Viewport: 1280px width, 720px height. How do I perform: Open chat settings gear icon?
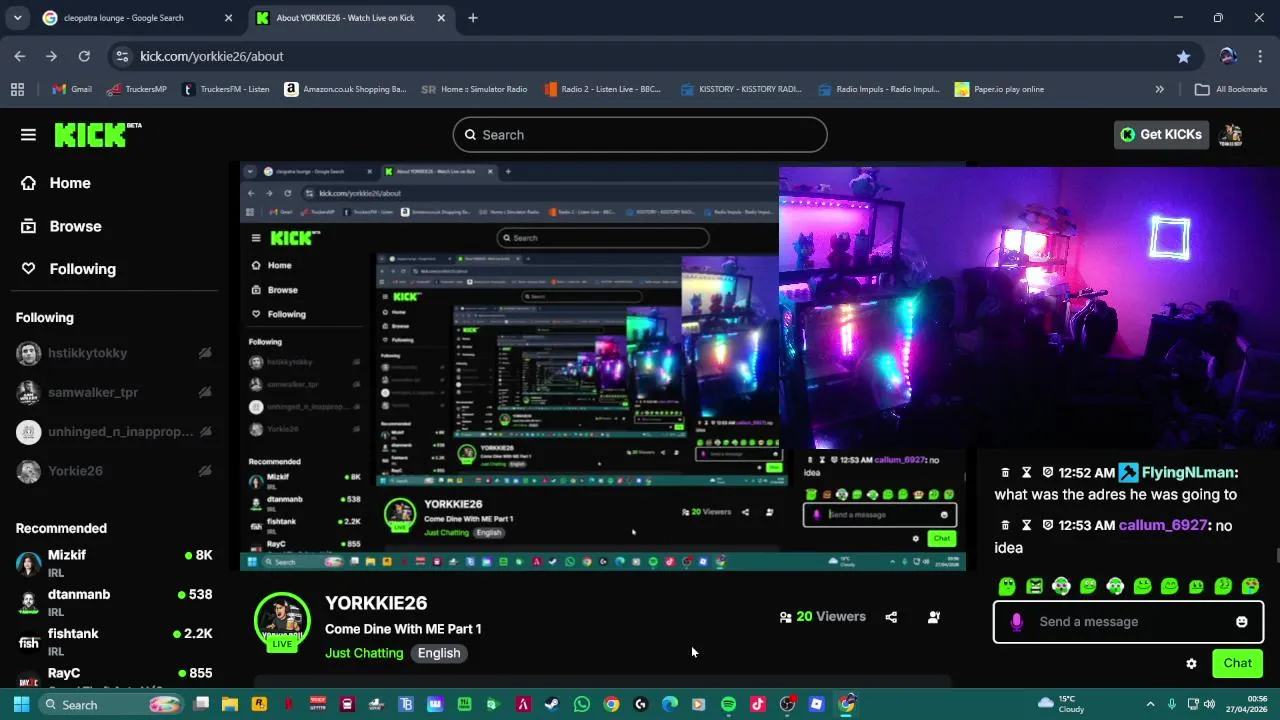[1191, 663]
